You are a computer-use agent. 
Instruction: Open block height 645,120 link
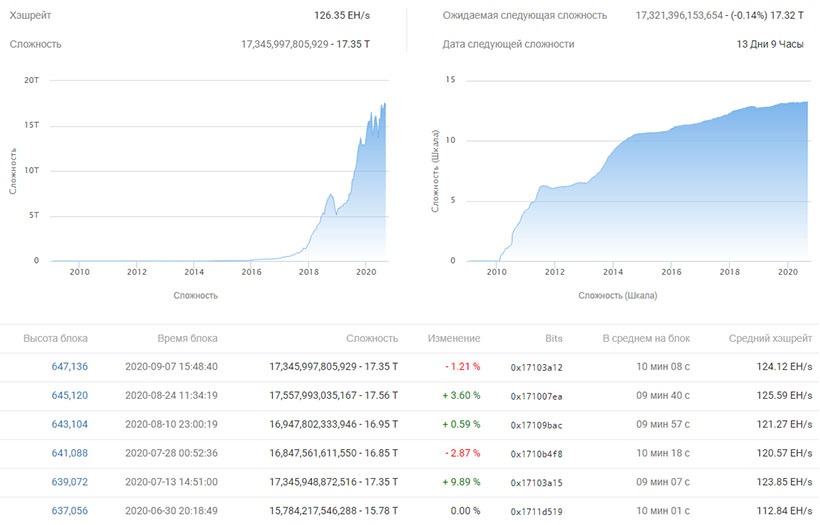[69, 396]
